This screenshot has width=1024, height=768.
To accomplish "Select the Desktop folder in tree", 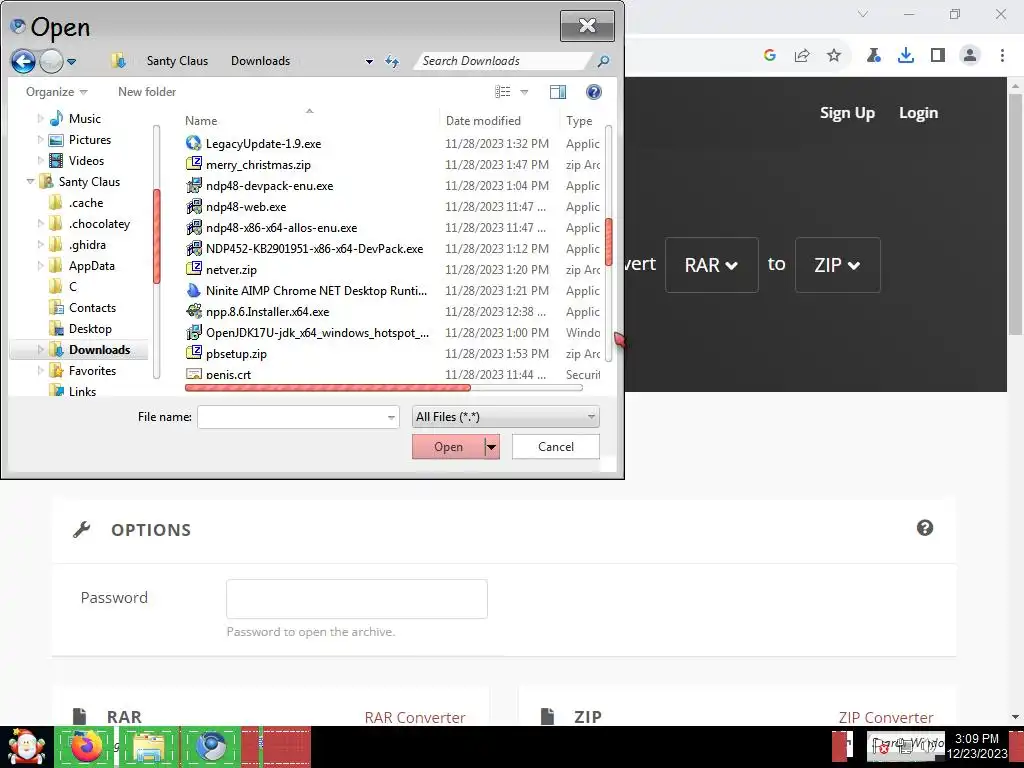I will pos(90,329).
